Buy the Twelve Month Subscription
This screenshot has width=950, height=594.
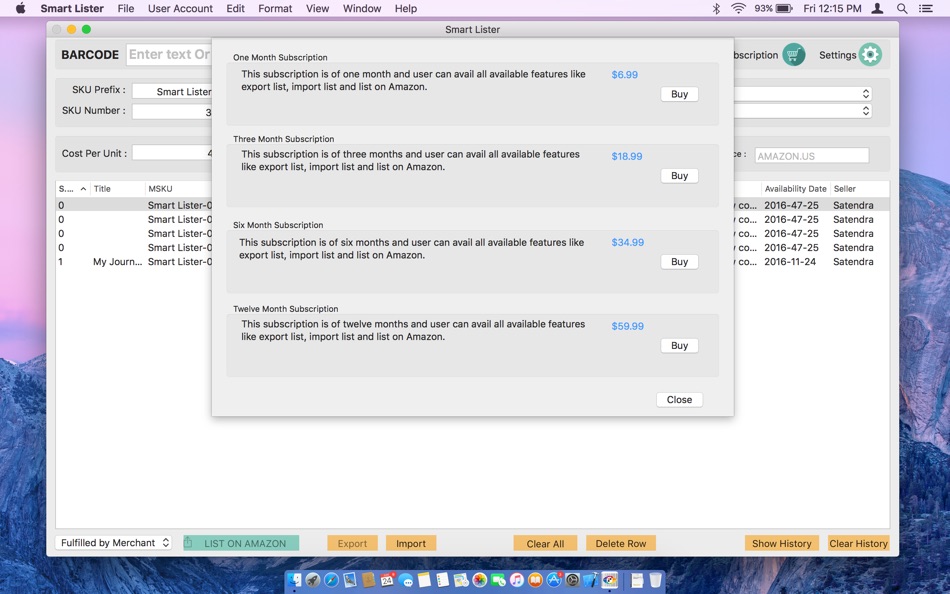[679, 345]
